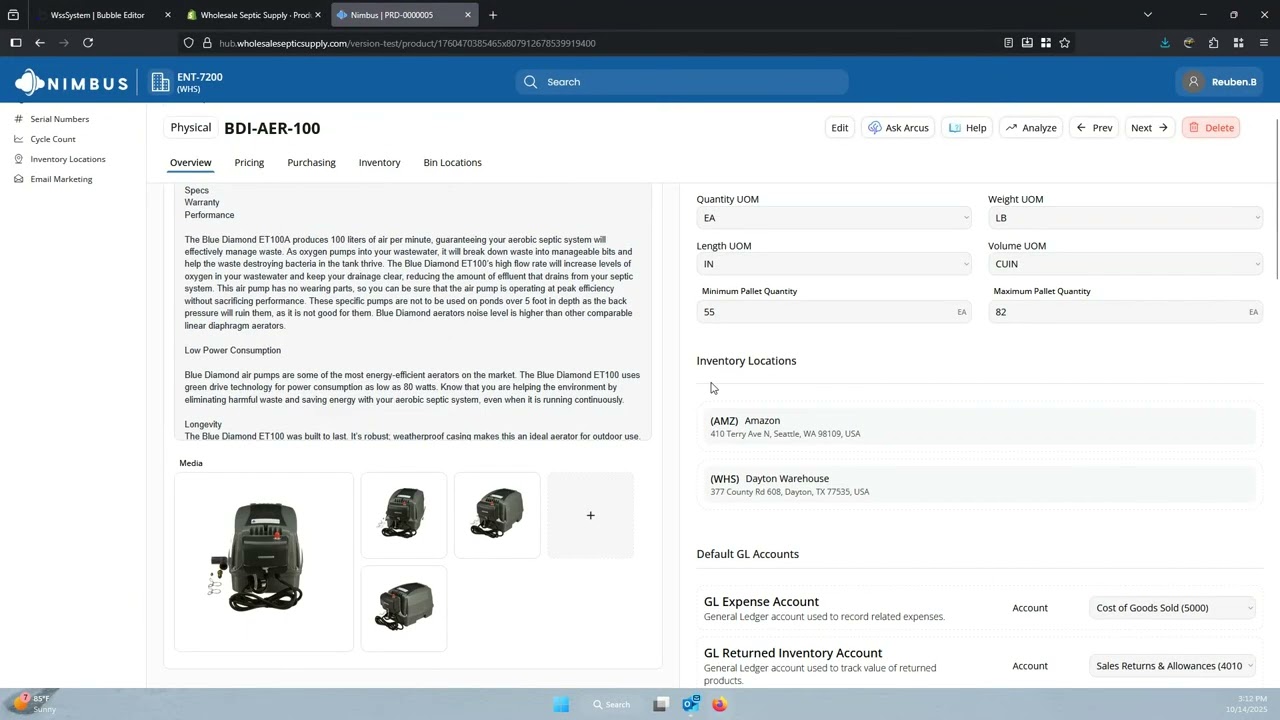Click the Low Power Consumption heading
The width and height of the screenshot is (1280, 720).
pos(232,350)
